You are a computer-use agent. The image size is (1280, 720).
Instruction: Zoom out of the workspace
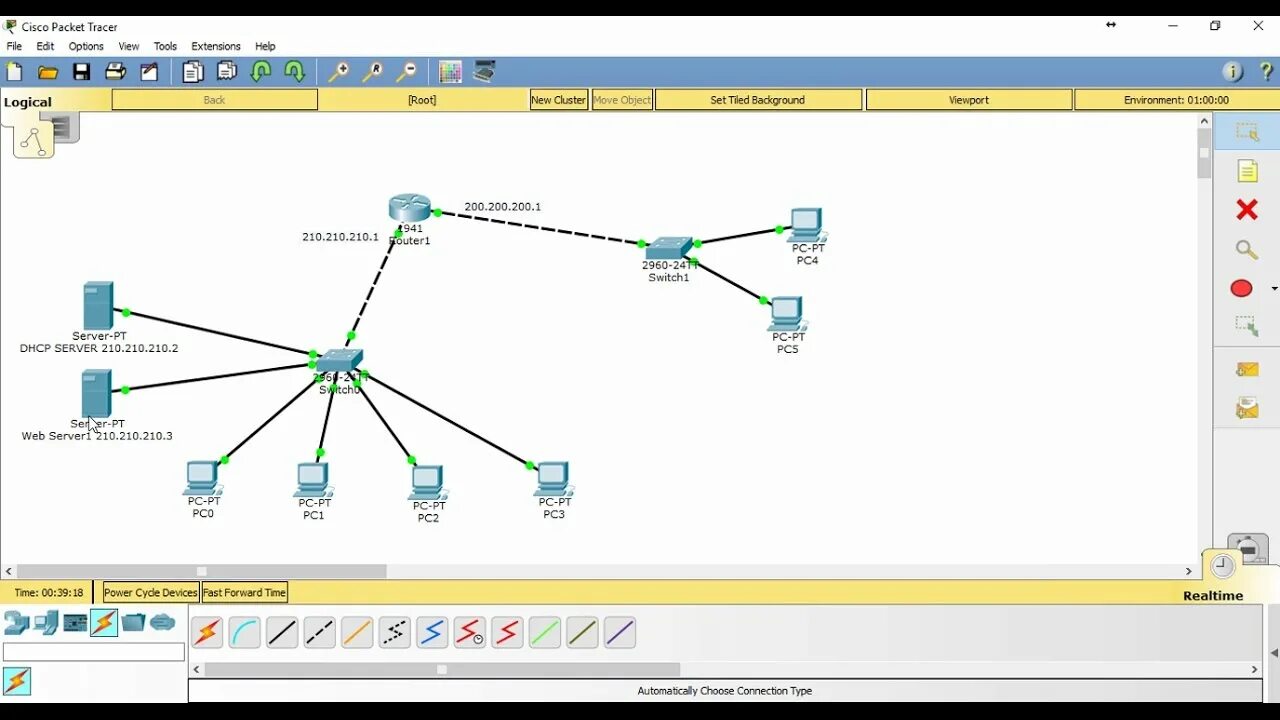coord(407,72)
